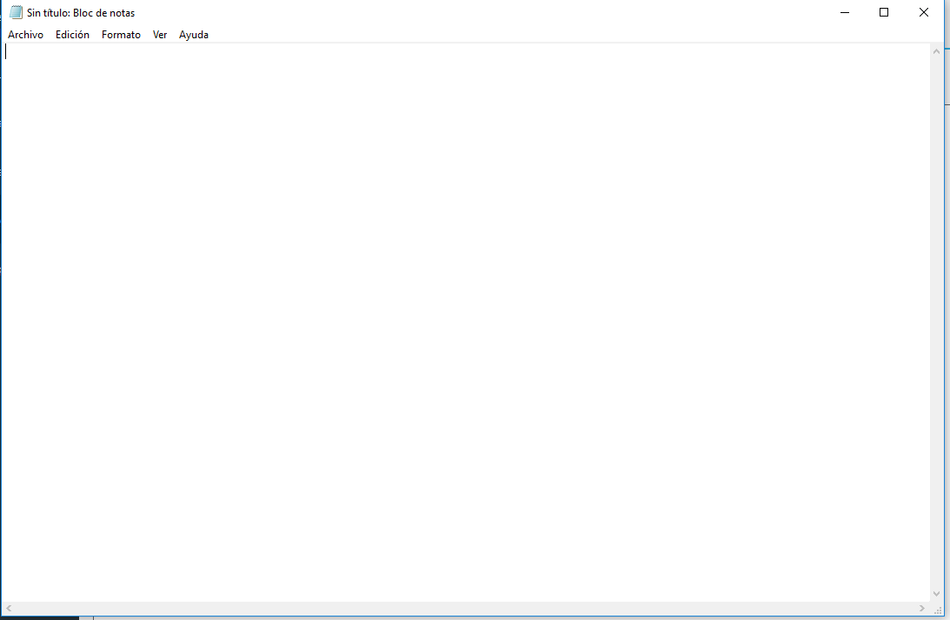Expand the Ver menu
950x620 pixels.
(160, 35)
